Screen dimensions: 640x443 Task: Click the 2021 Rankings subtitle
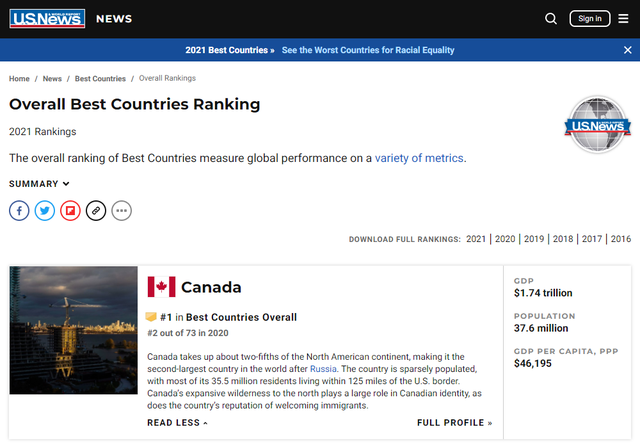pos(42,131)
